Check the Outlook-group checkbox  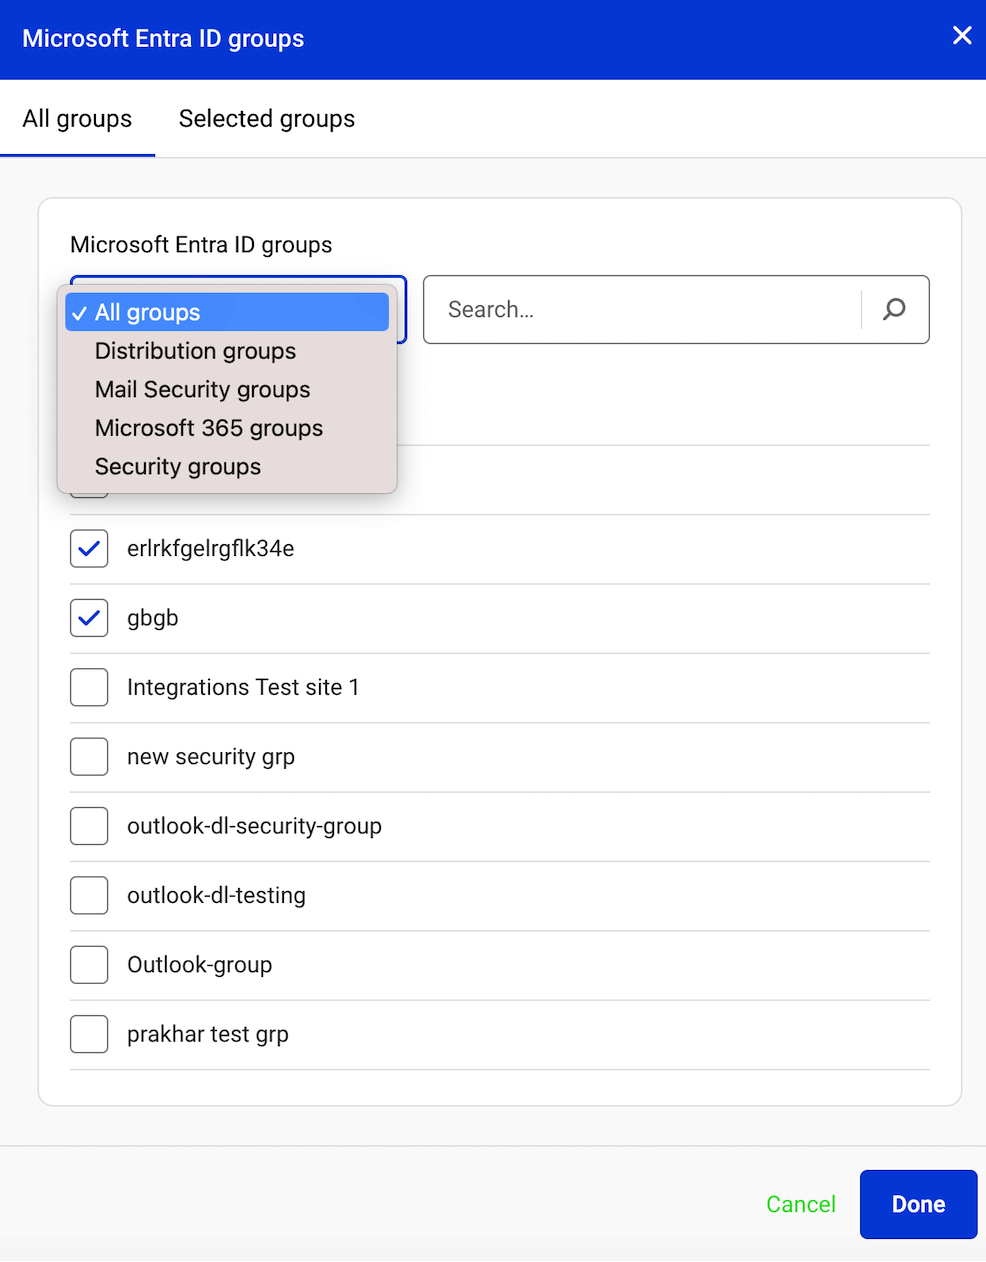click(x=89, y=965)
